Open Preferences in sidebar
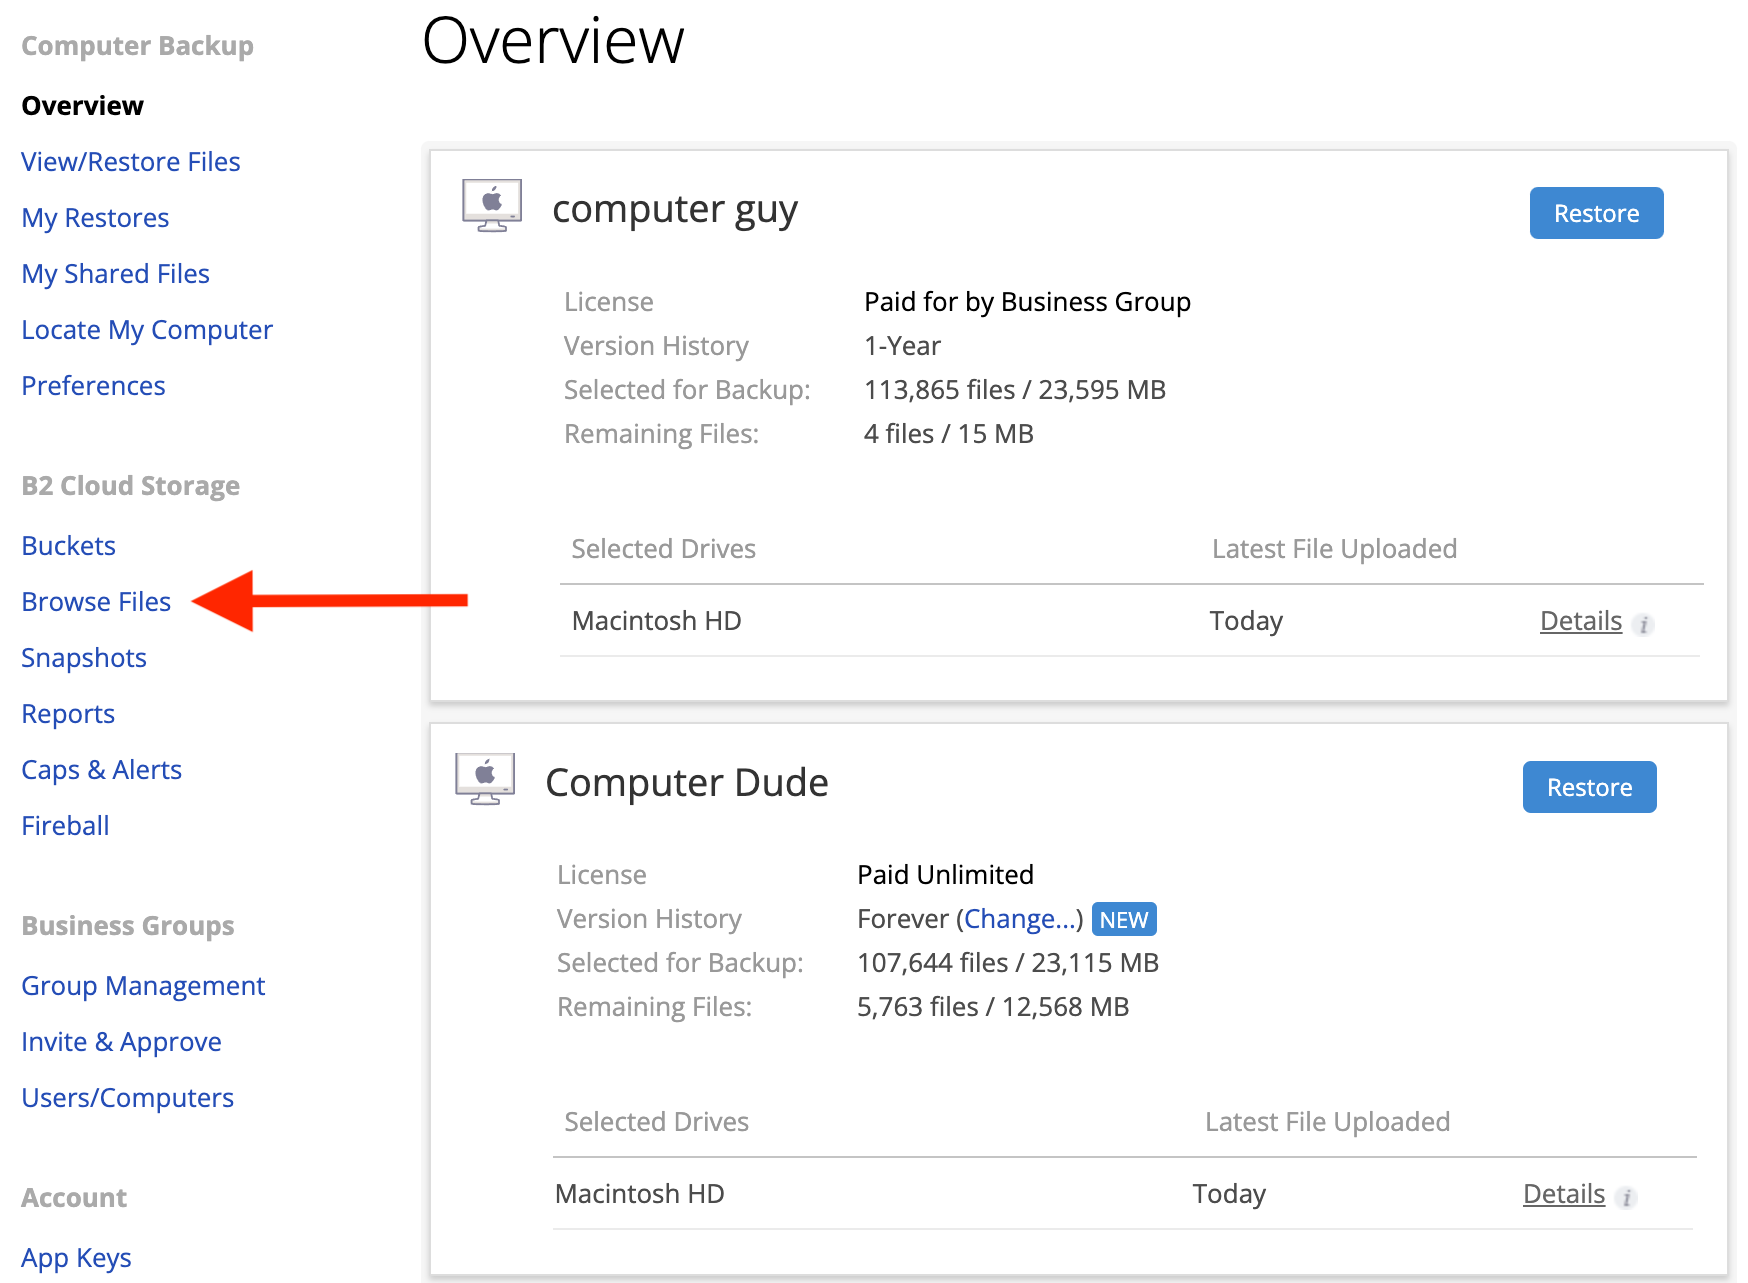The width and height of the screenshot is (1748, 1283). click(x=93, y=386)
